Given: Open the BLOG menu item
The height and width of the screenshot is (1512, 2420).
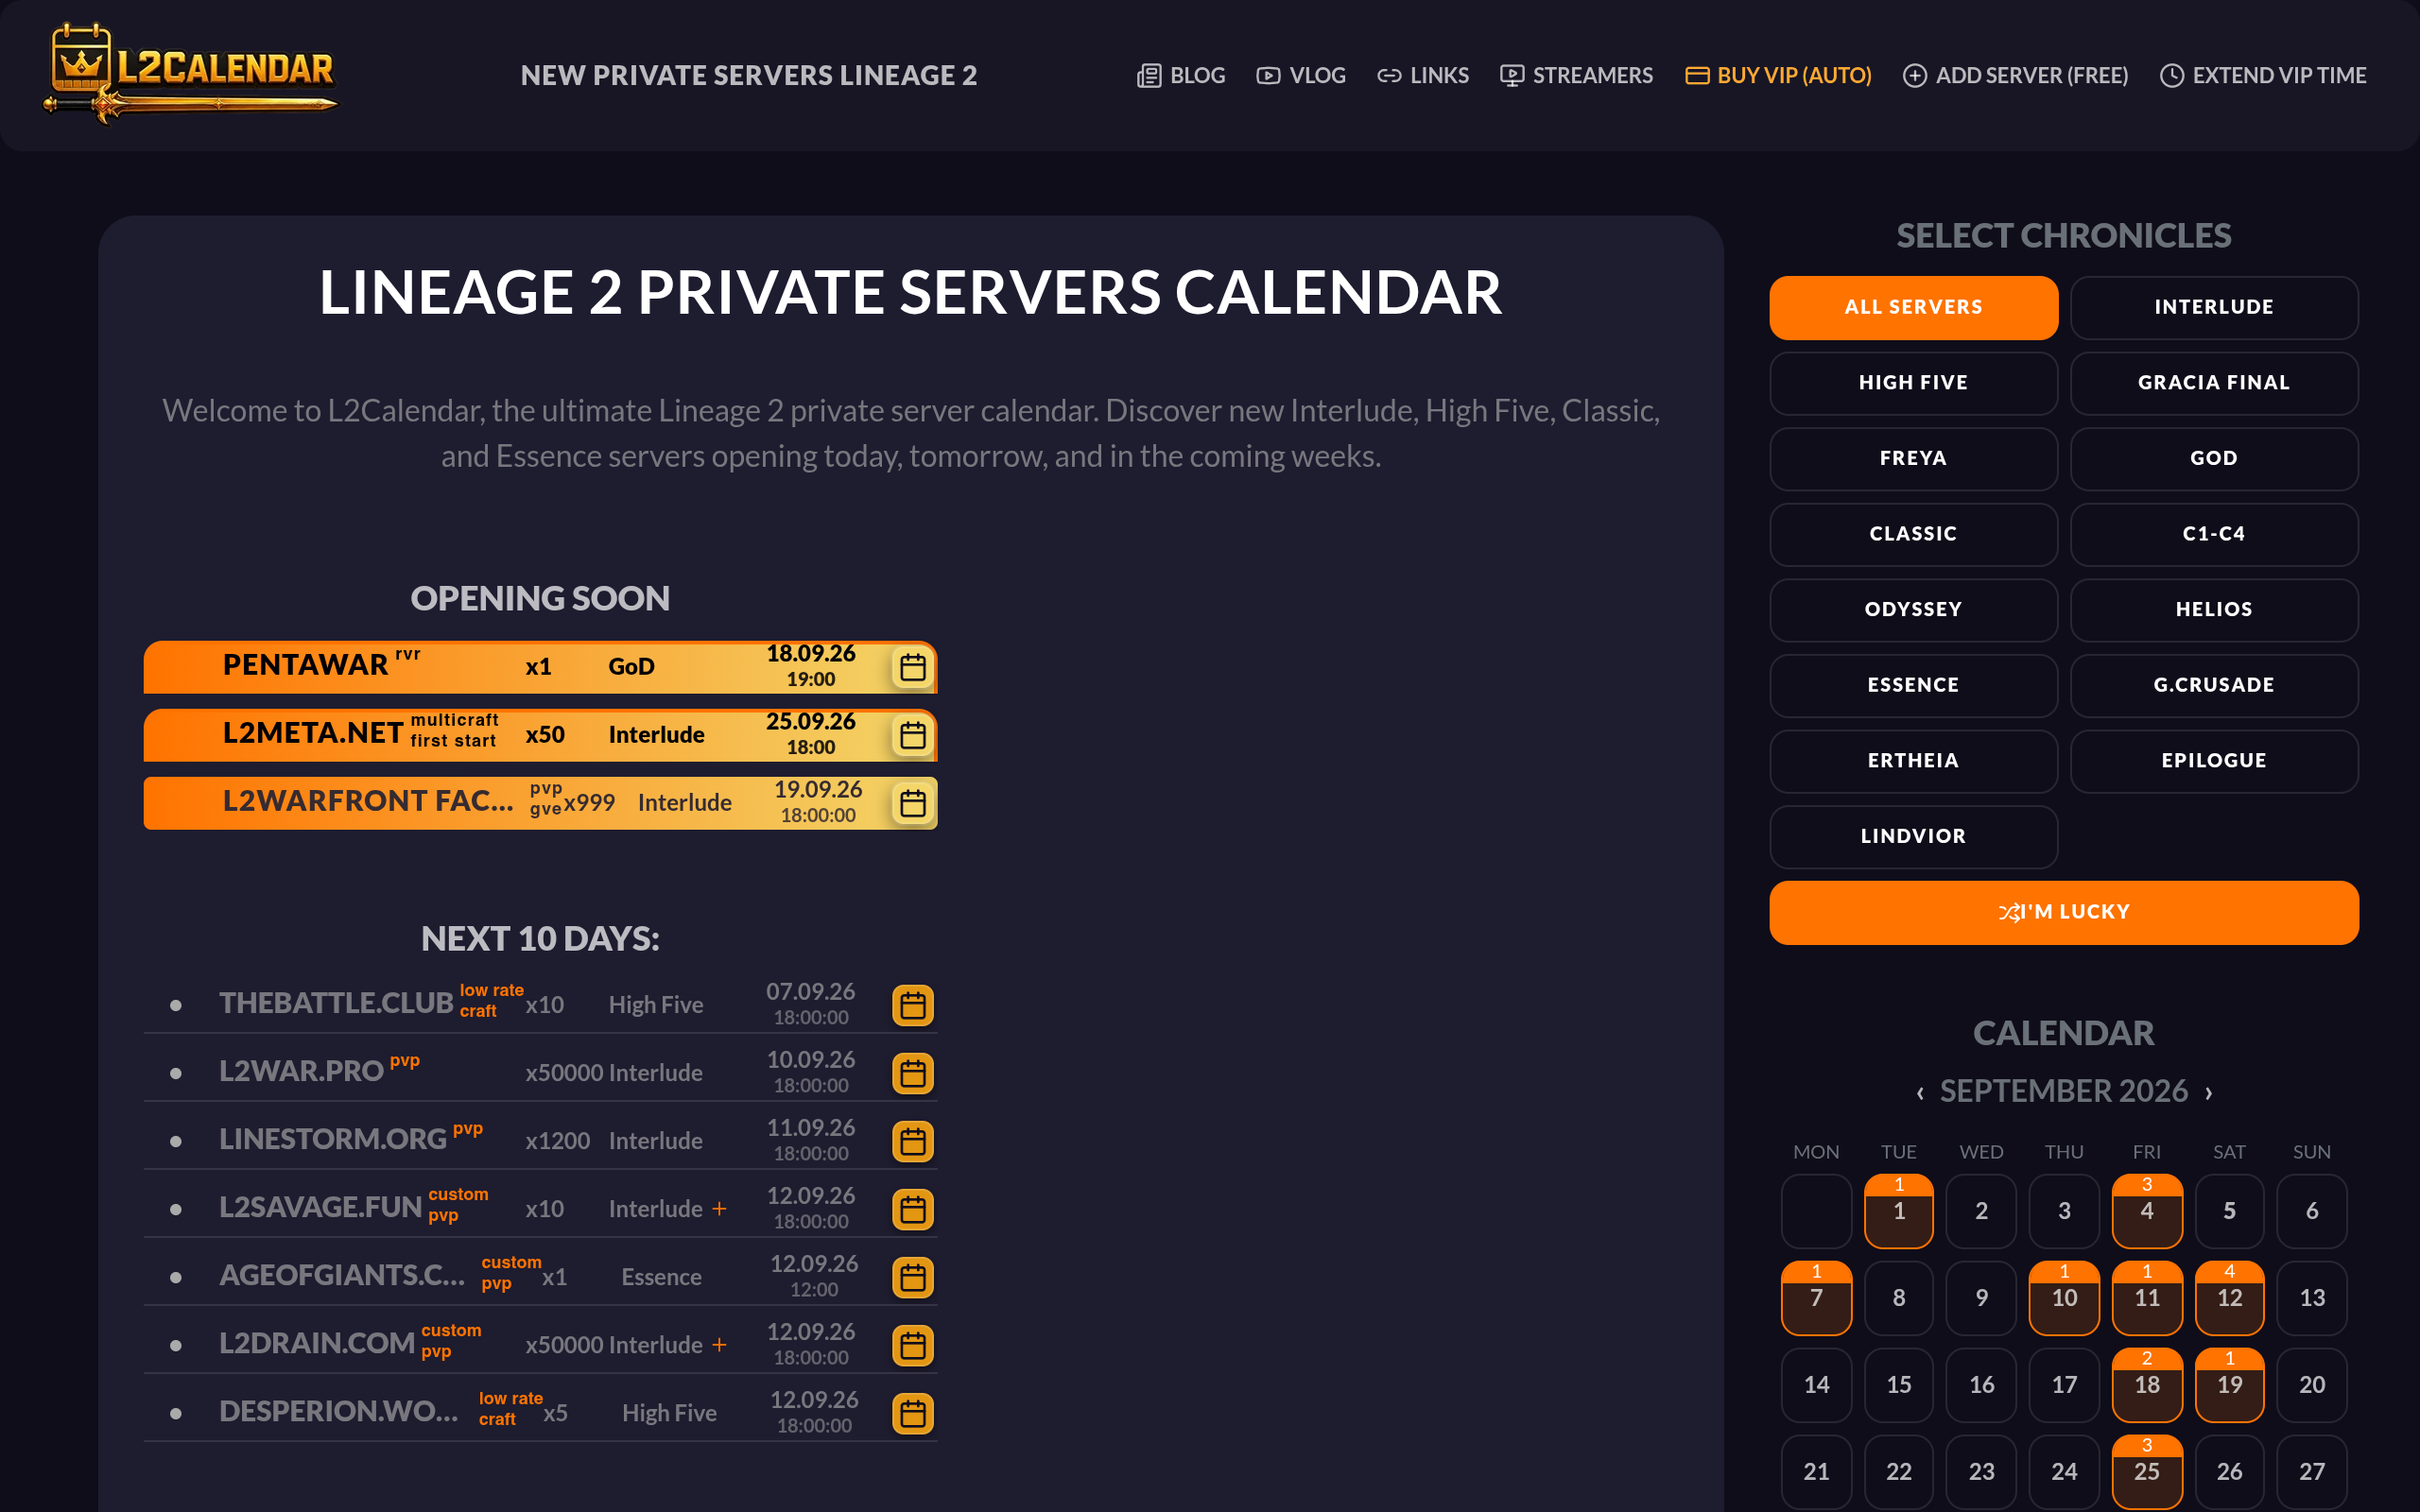Looking at the screenshot, I should (x=1181, y=75).
